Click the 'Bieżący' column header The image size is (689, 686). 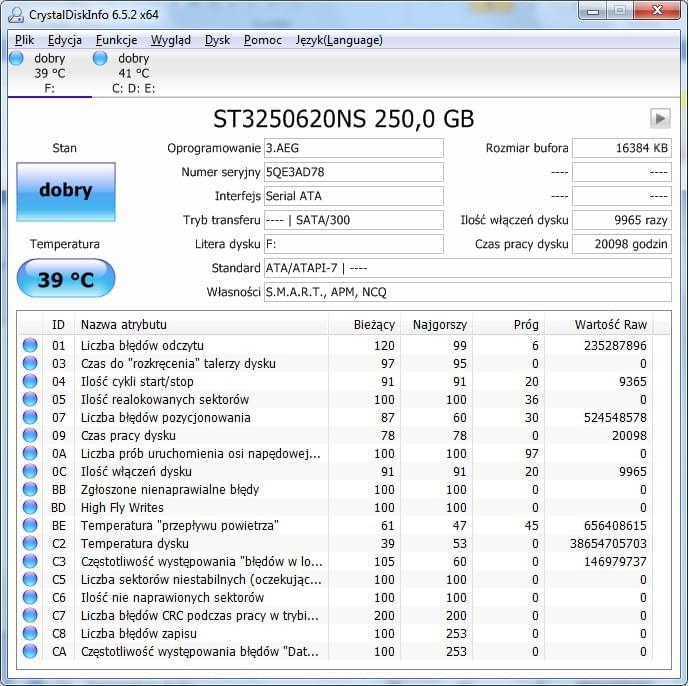pos(364,325)
